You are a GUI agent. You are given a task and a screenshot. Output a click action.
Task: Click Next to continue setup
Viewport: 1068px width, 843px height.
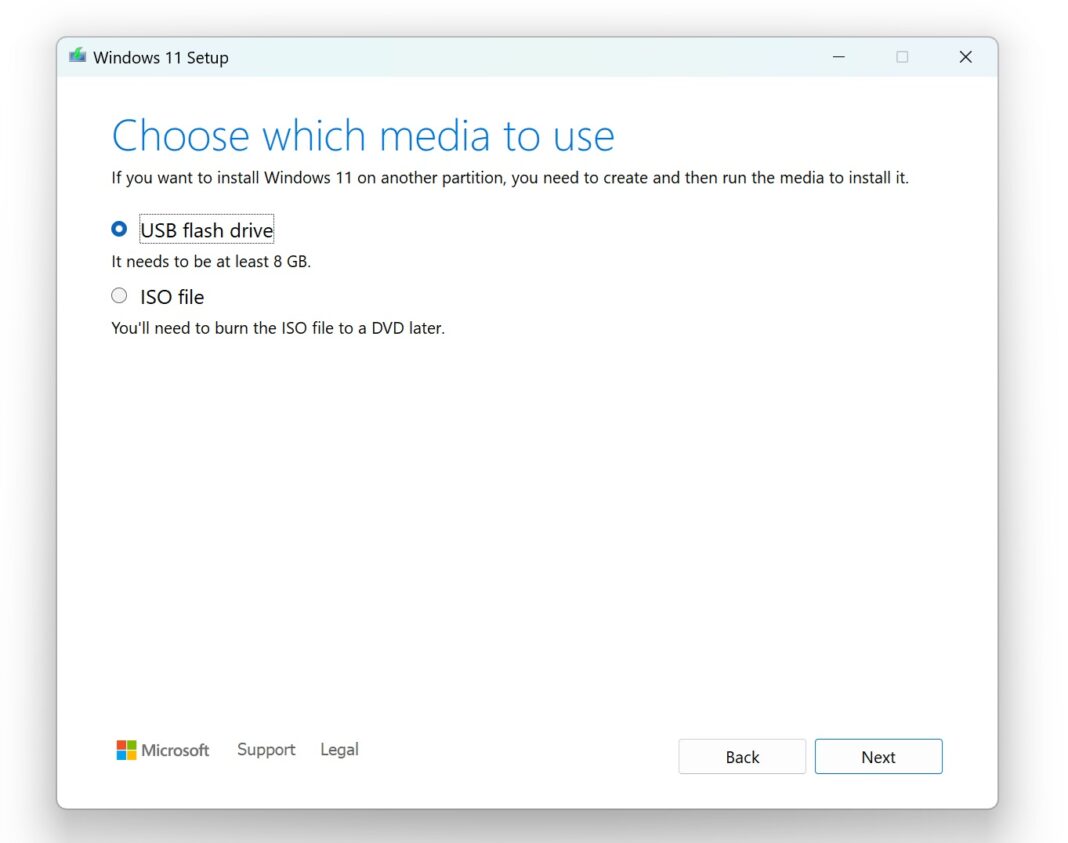(x=879, y=756)
